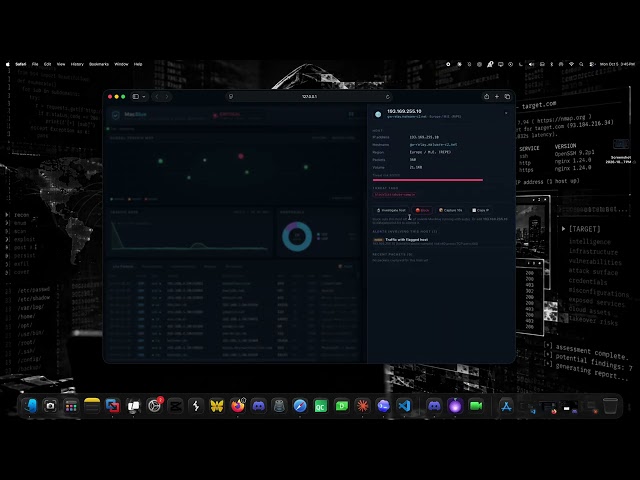640x480 pixels.
Task: Block the host with the red Block button
Action: [422, 210]
